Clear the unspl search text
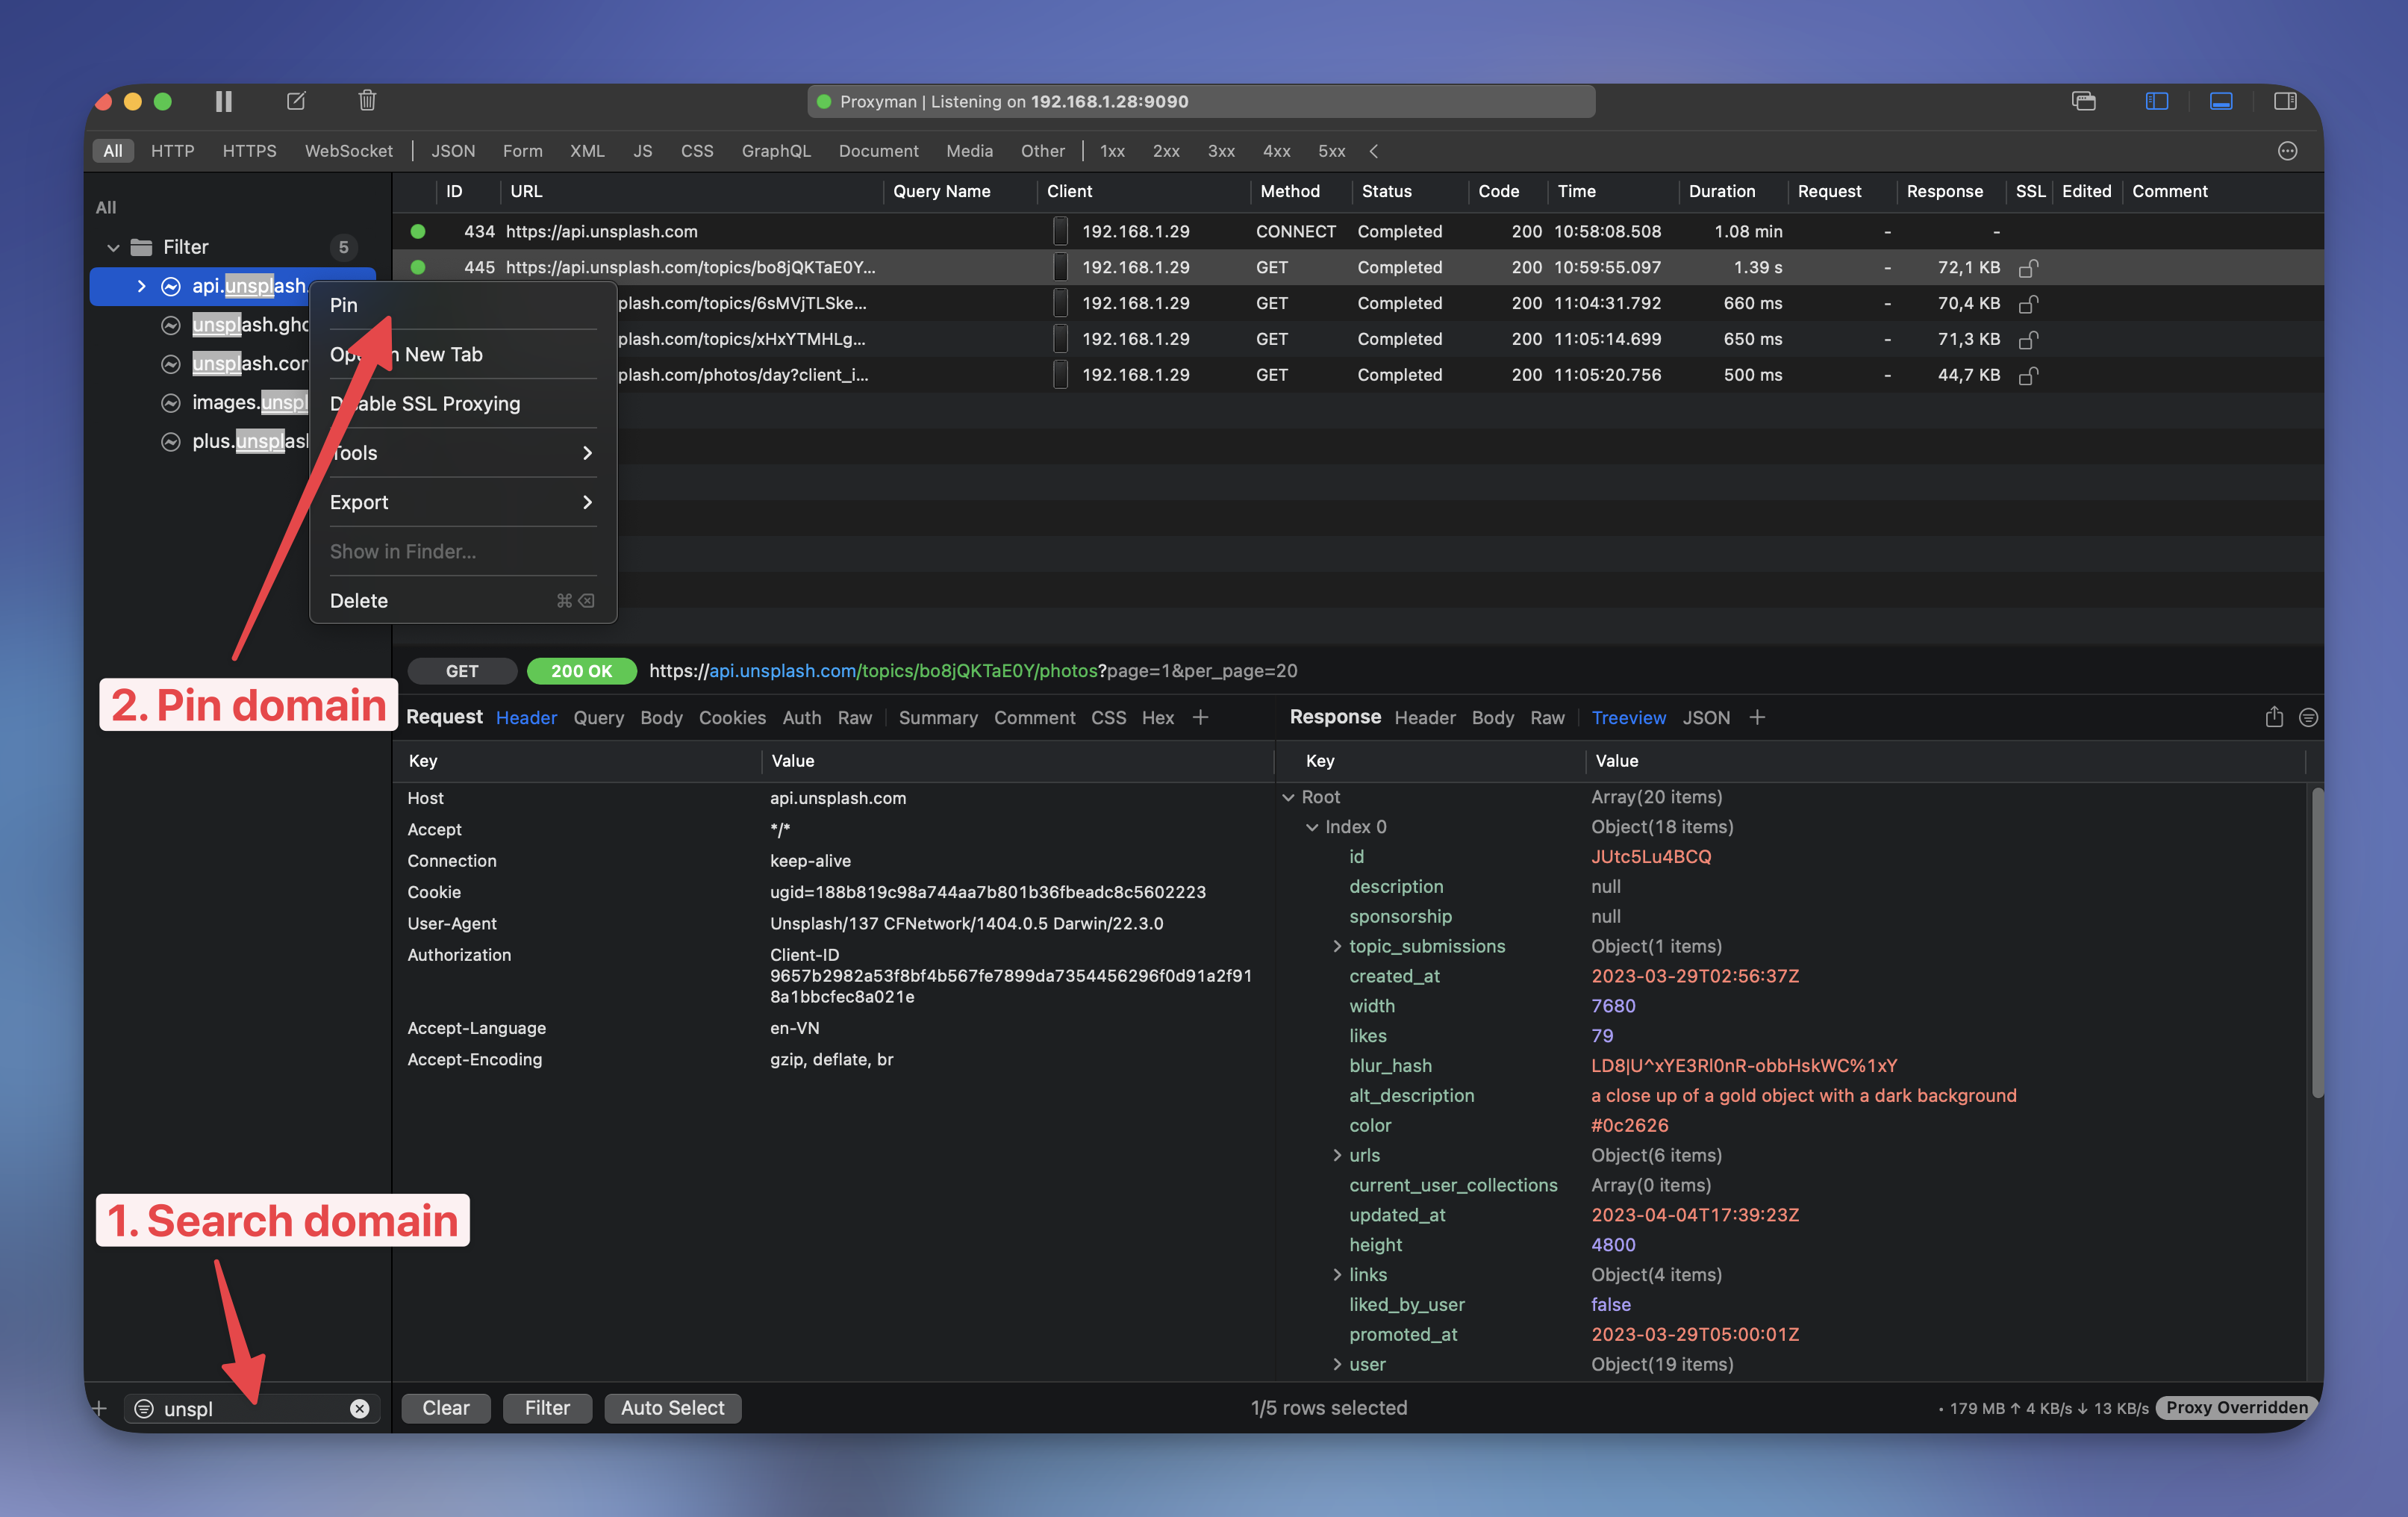This screenshot has height=1517, width=2408. point(359,1408)
